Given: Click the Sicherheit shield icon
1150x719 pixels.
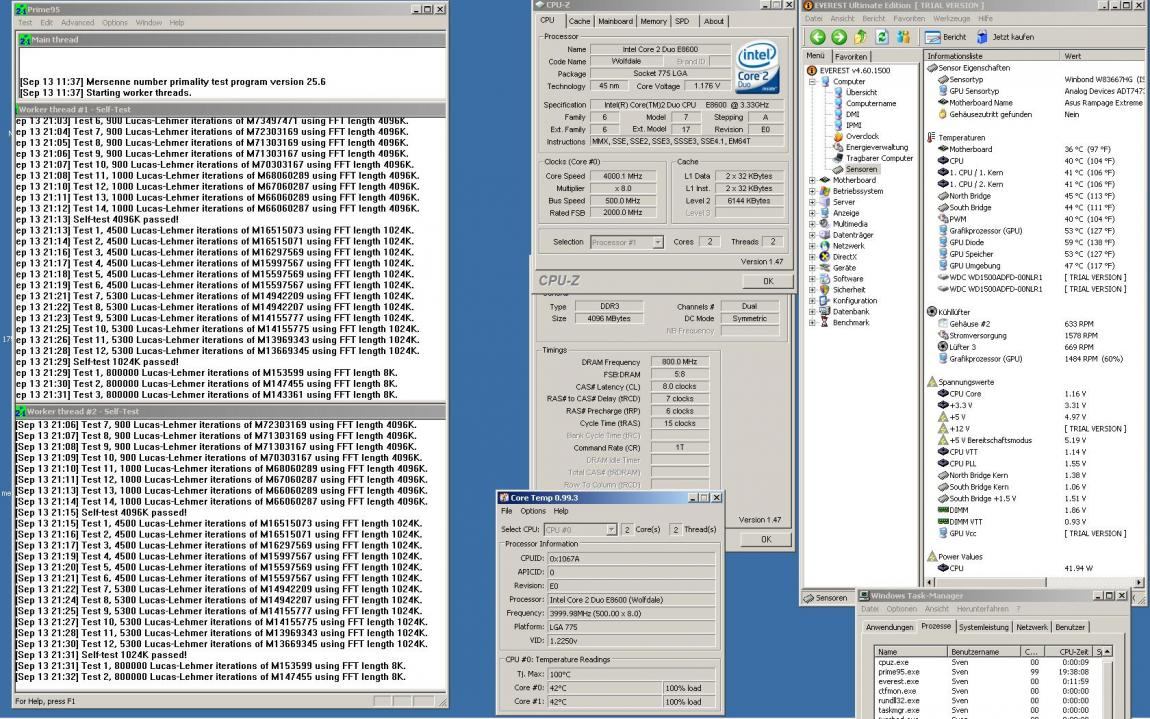Looking at the screenshot, I should coord(824,290).
